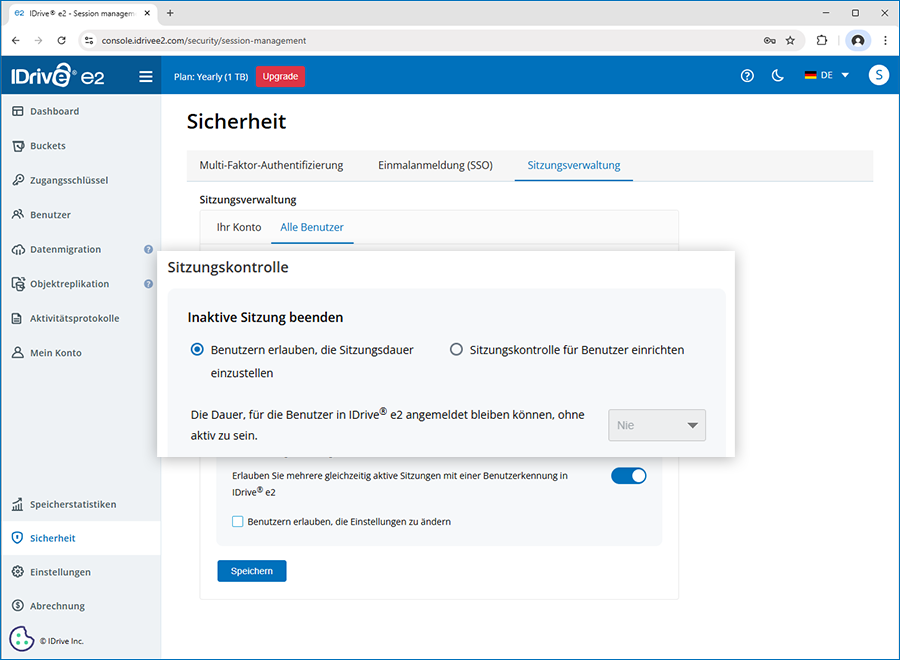Open Buckets from the sidebar
900x660 pixels.
(47, 146)
